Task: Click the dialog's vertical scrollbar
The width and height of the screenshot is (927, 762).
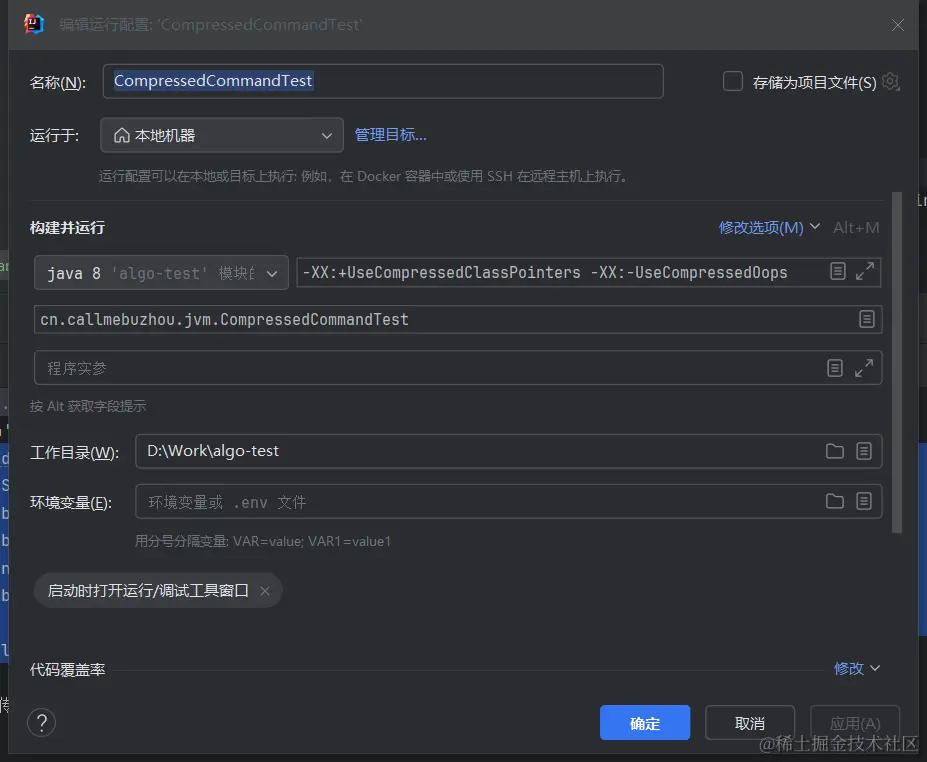Action: pos(897,362)
